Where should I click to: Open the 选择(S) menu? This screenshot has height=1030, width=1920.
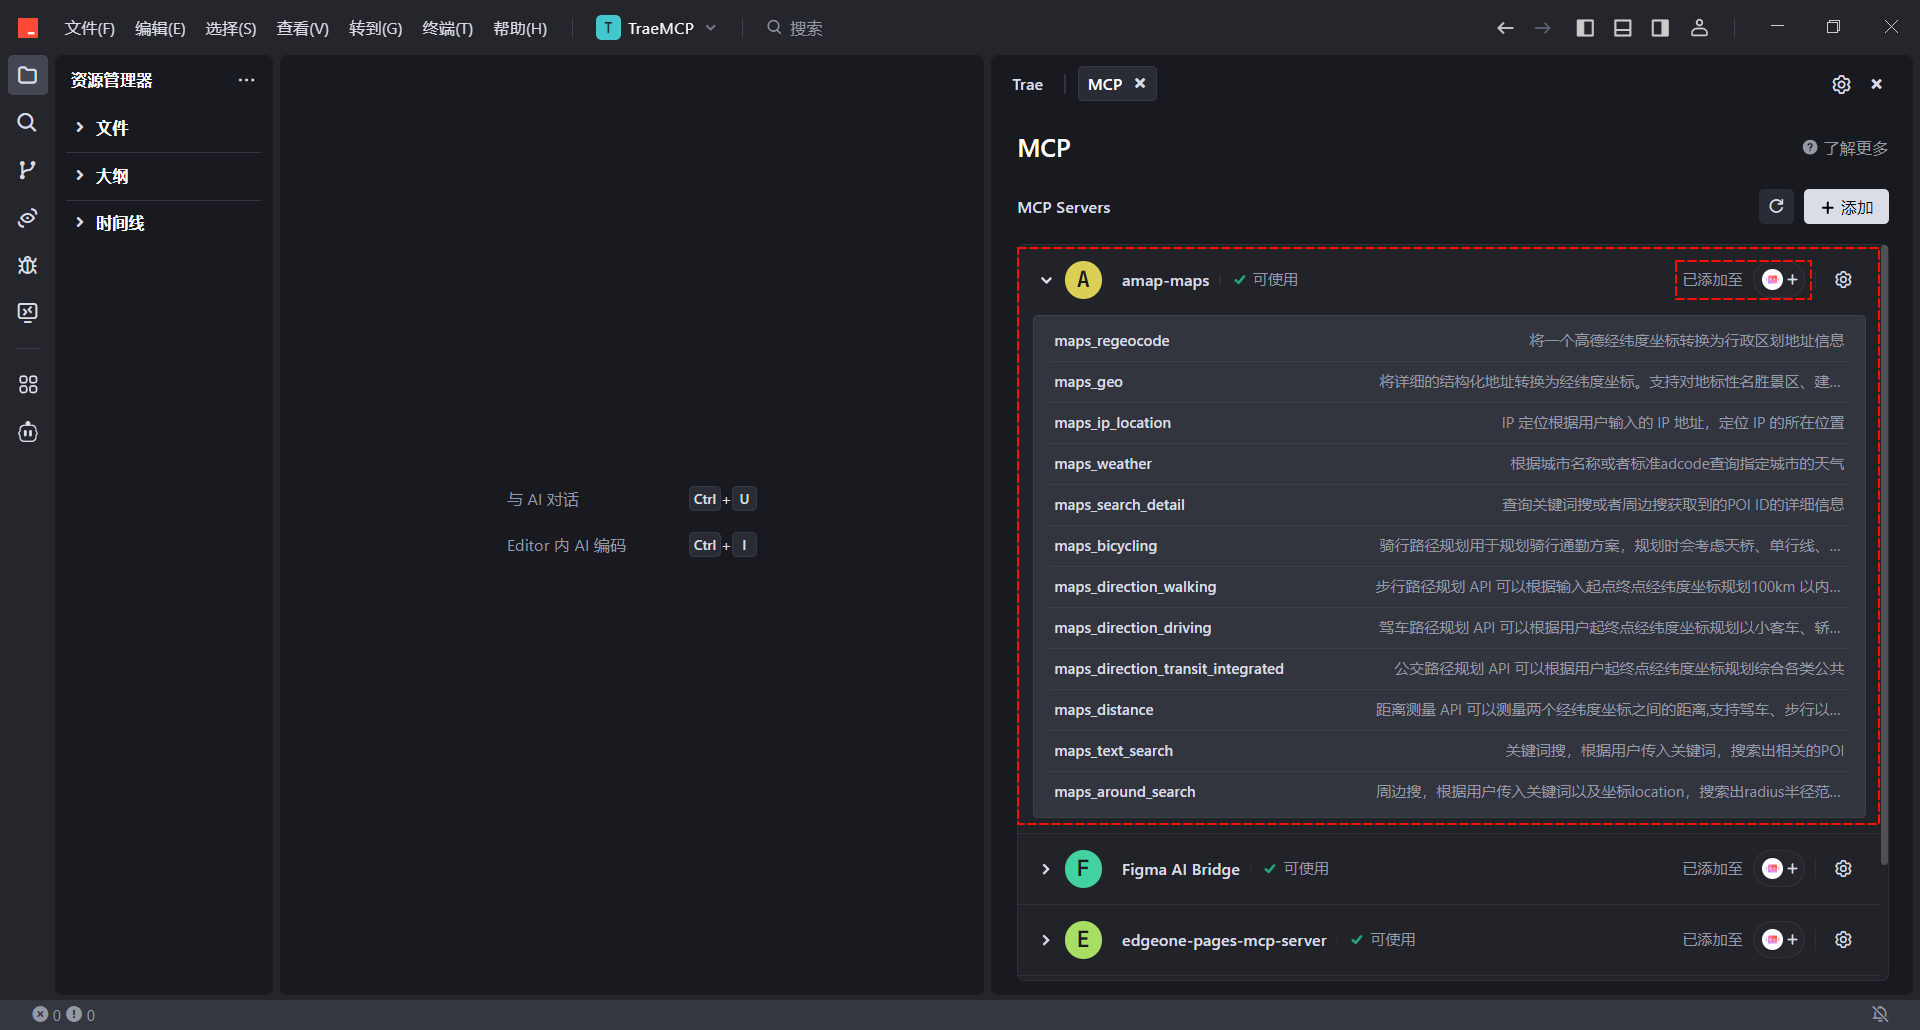tap(231, 28)
